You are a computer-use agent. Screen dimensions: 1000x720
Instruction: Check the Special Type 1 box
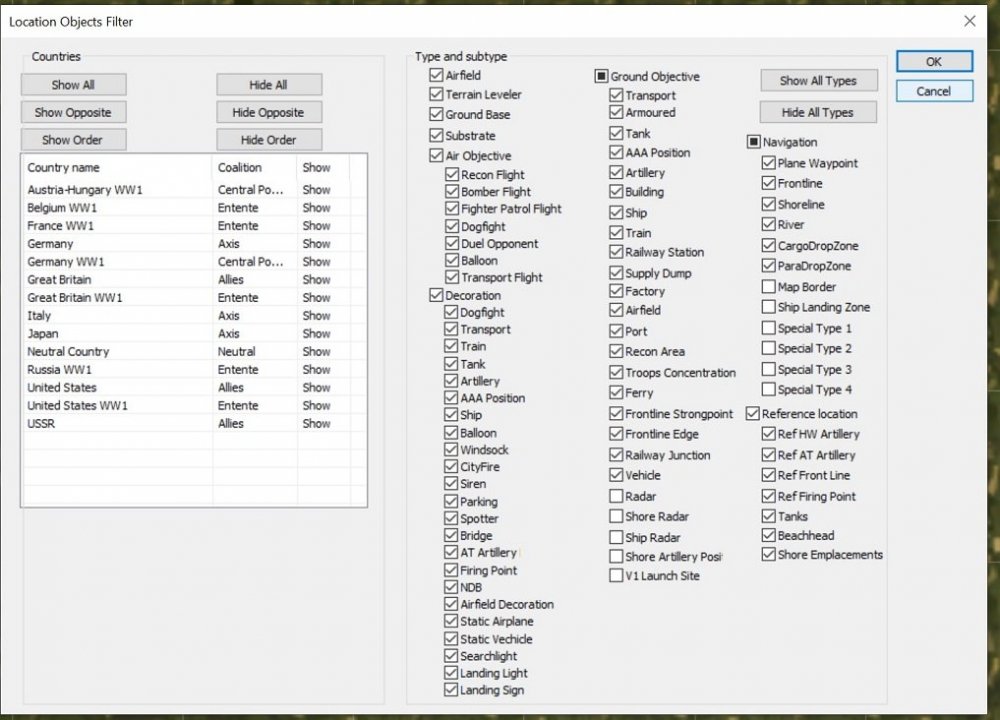(768, 328)
